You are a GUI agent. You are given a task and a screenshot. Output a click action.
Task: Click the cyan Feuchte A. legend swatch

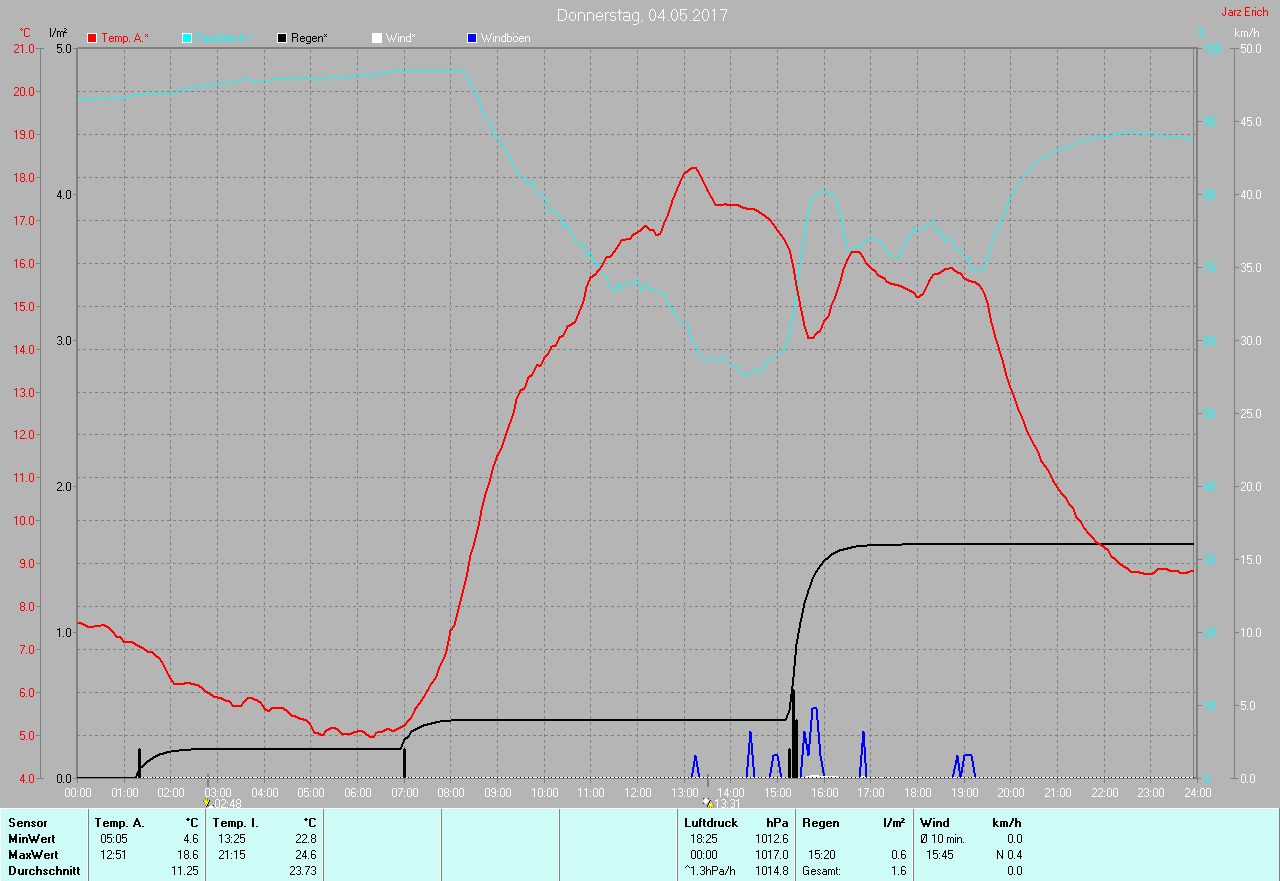coord(187,38)
